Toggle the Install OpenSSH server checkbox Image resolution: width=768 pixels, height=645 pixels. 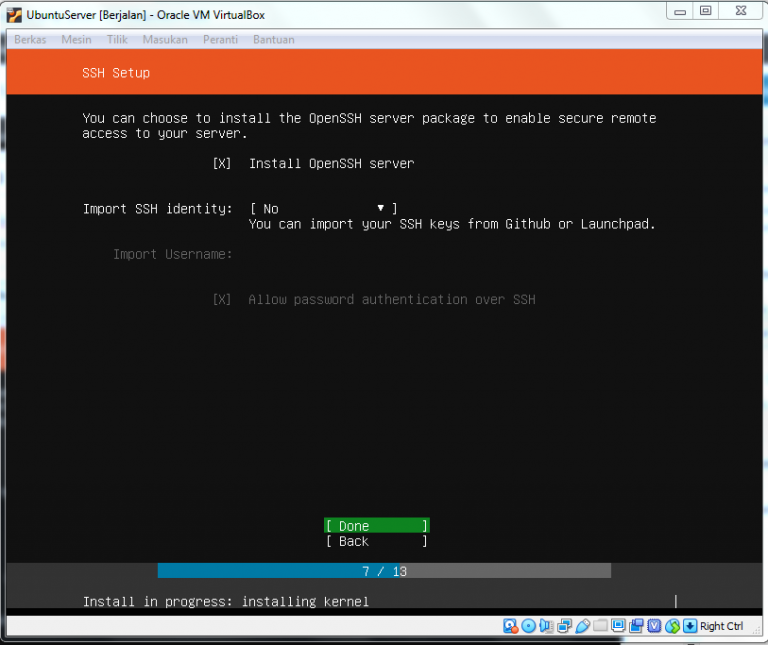[x=222, y=163]
